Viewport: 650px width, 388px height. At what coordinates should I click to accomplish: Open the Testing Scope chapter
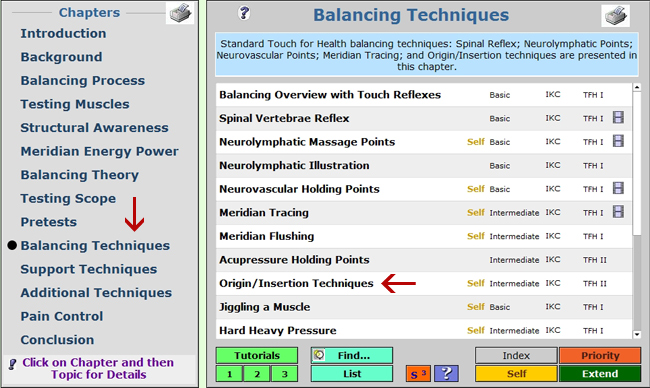[68, 199]
